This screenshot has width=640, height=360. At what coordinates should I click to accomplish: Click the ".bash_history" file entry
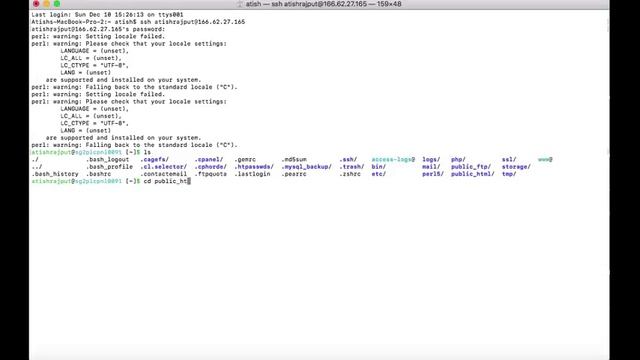[55, 174]
